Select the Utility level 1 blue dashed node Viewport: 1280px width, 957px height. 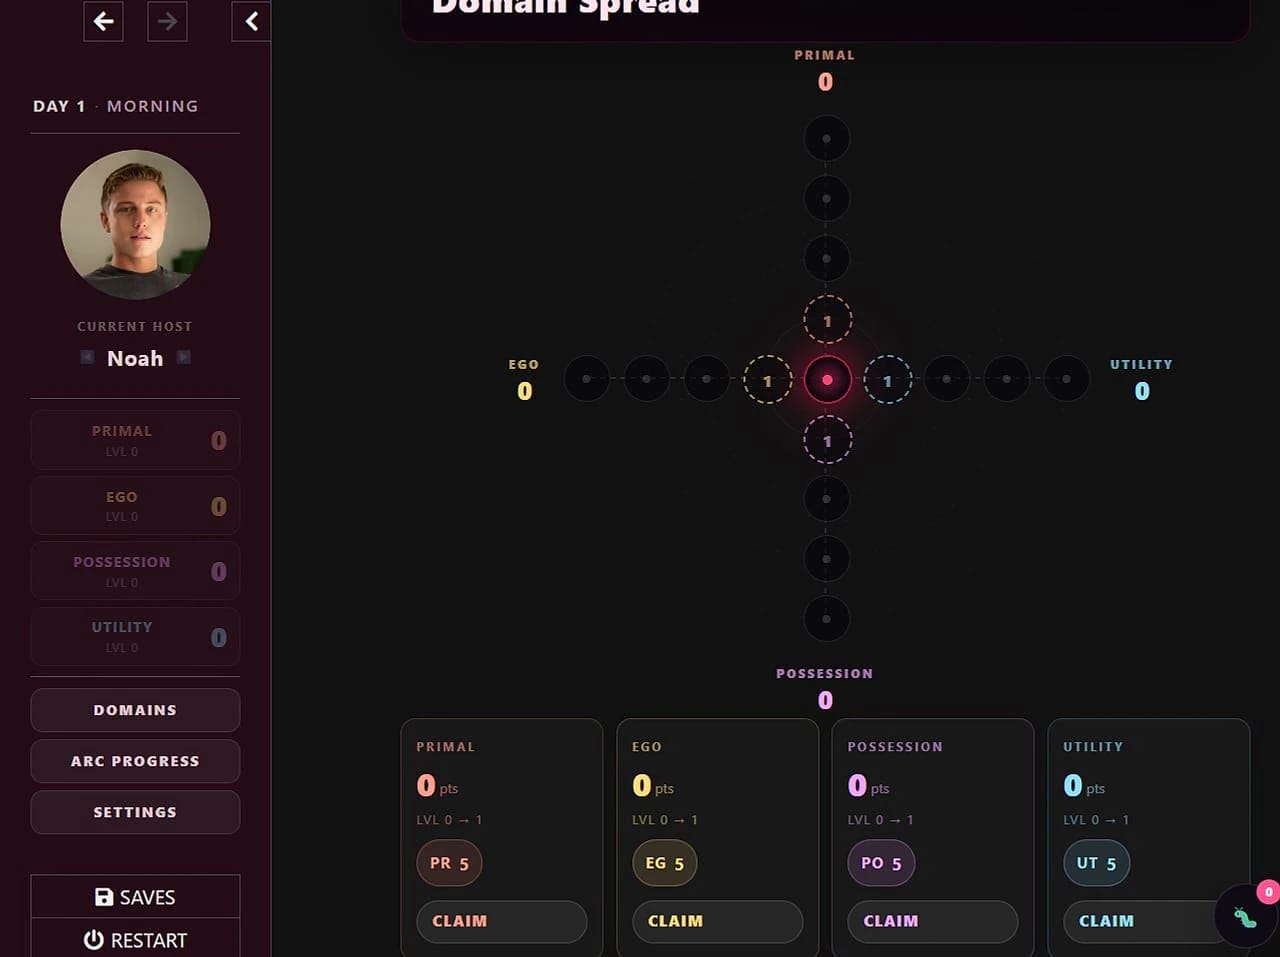pos(887,380)
